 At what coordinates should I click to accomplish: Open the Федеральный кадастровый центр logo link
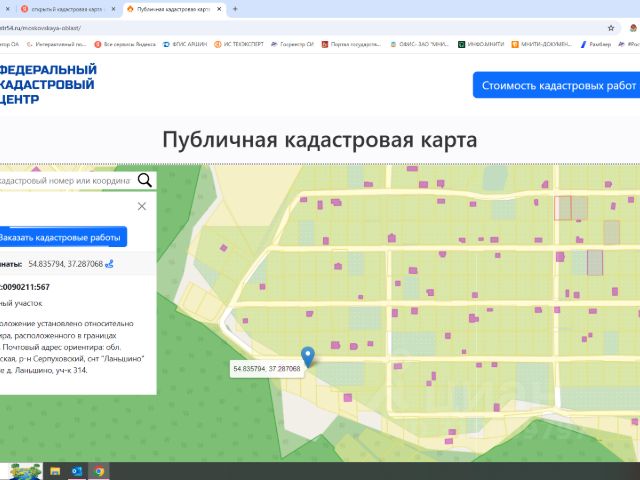click(47, 84)
